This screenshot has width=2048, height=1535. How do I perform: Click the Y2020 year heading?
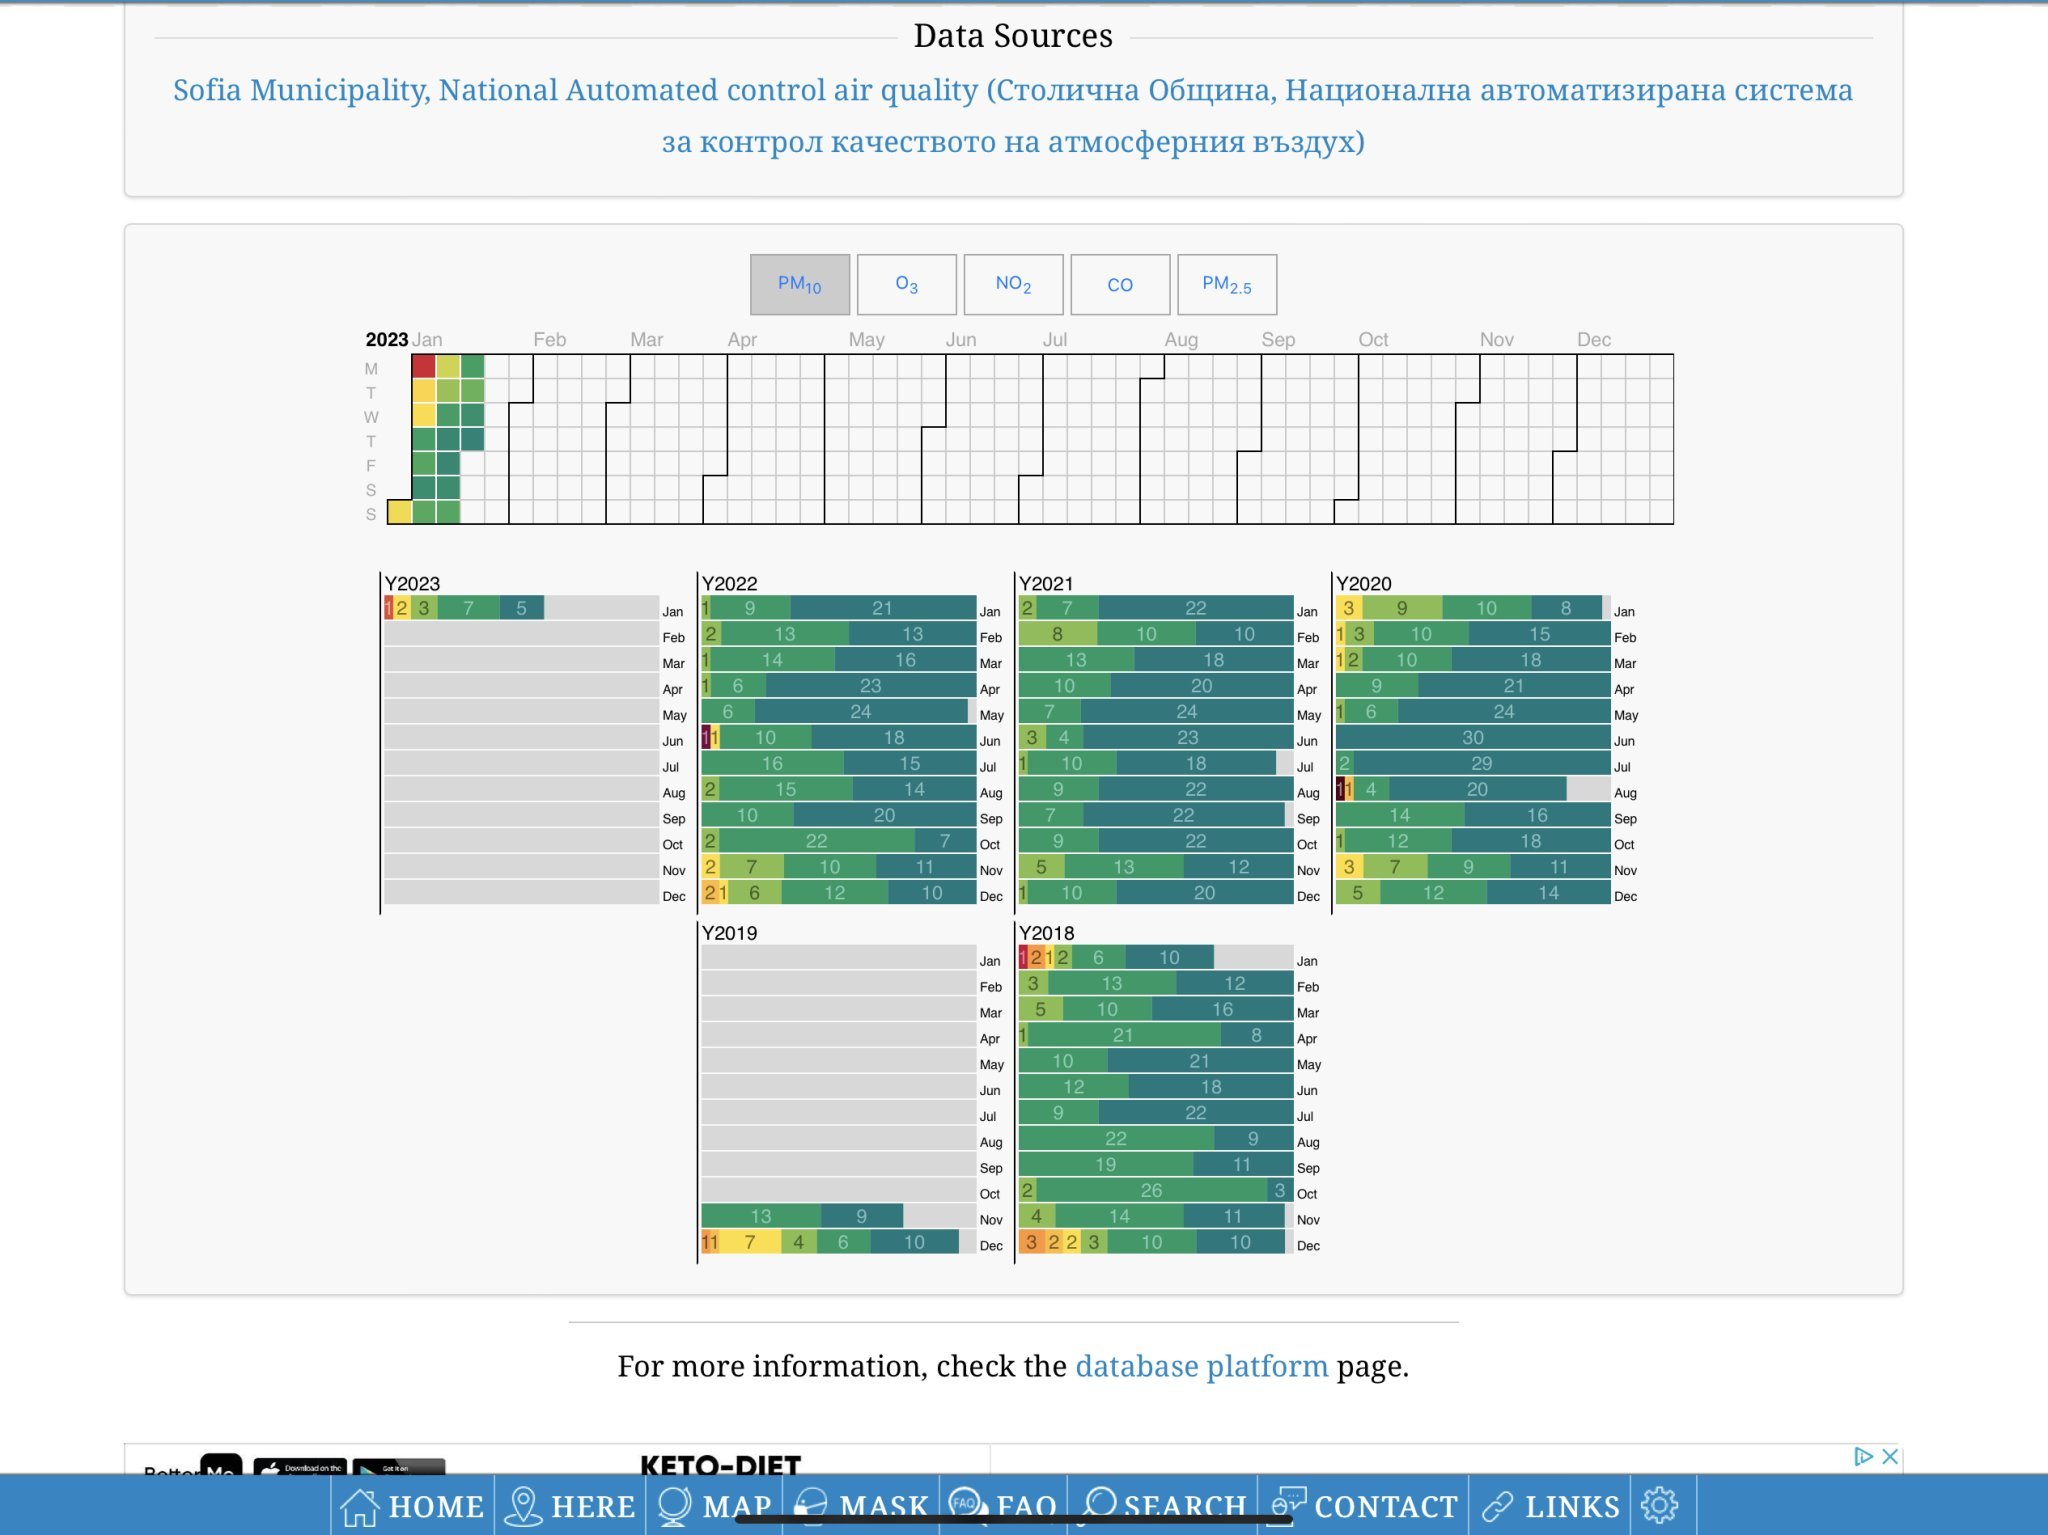[x=1363, y=583]
